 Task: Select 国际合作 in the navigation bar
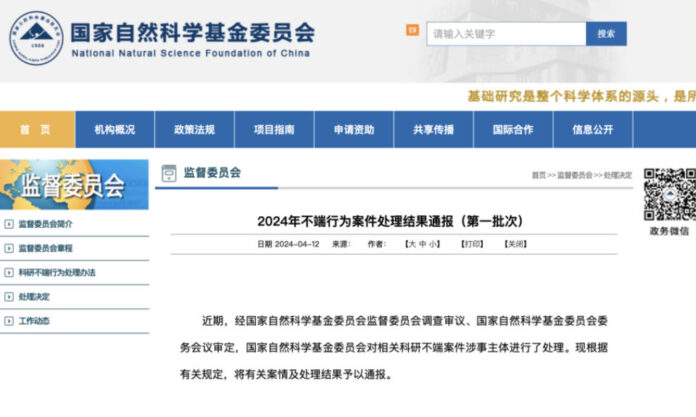(x=512, y=129)
